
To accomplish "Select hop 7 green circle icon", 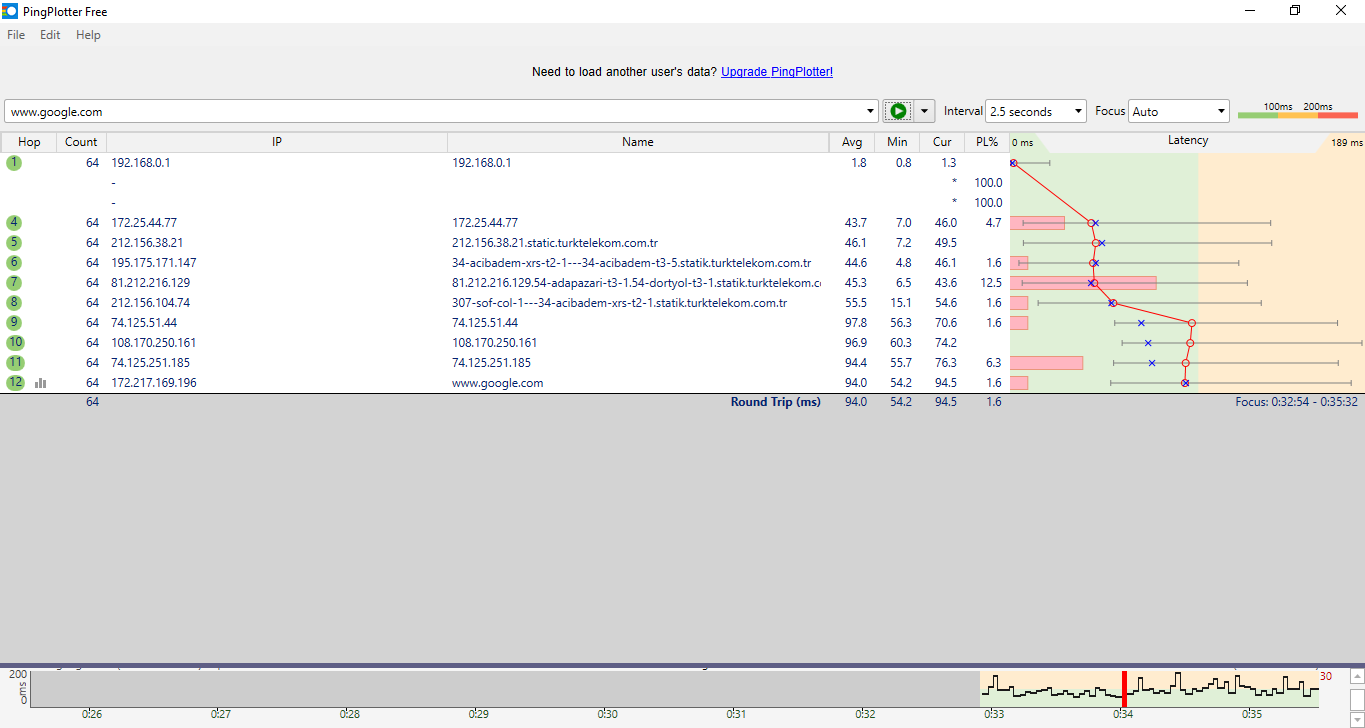I will (x=14, y=282).
